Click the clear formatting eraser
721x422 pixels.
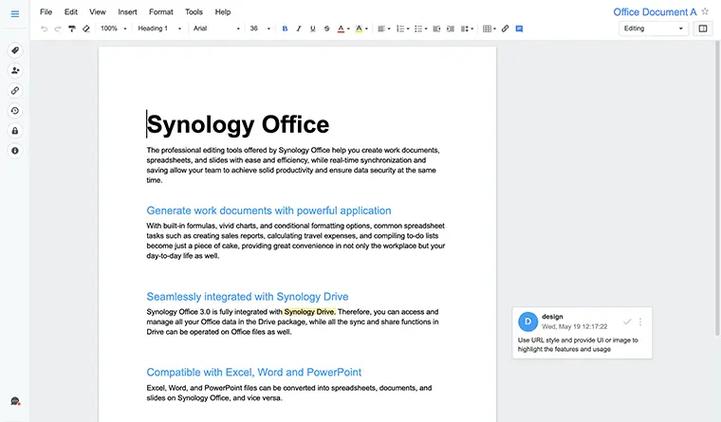86,29
